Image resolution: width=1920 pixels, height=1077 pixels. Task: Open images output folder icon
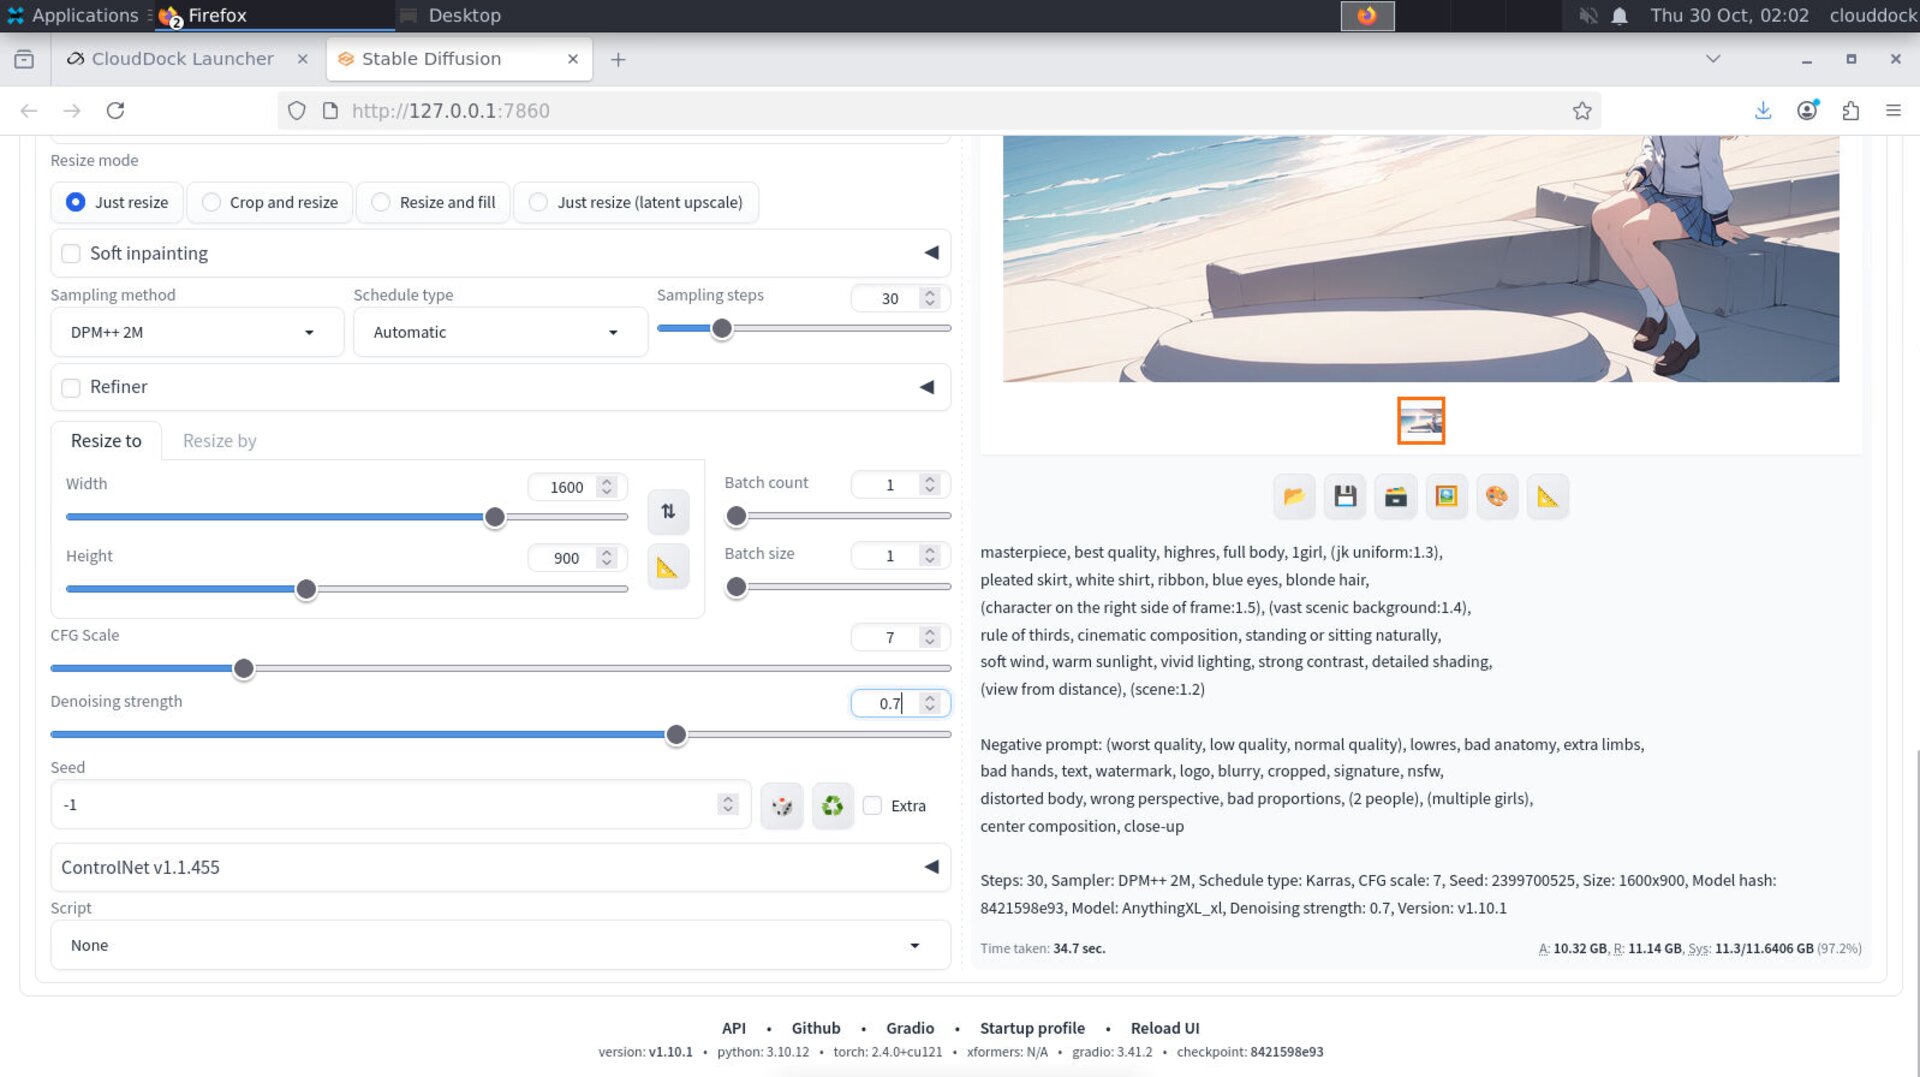point(1294,497)
